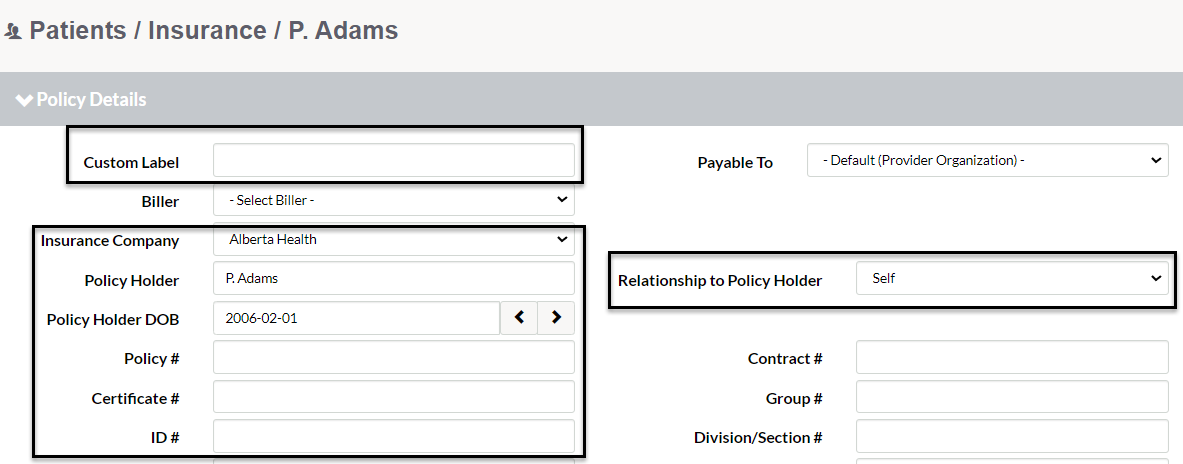Click into the Certificate # field
The image size is (1183, 464).
tap(394, 396)
